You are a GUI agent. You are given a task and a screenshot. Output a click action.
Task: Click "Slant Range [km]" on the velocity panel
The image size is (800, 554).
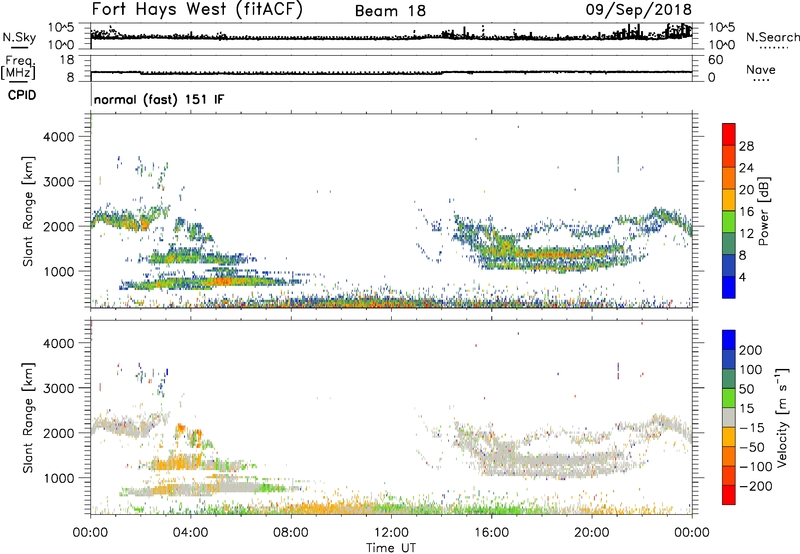click(x=28, y=418)
